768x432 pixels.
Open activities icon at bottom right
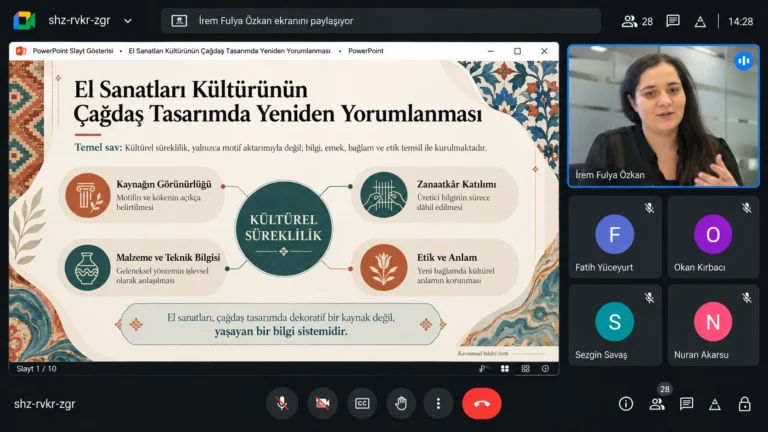715,404
